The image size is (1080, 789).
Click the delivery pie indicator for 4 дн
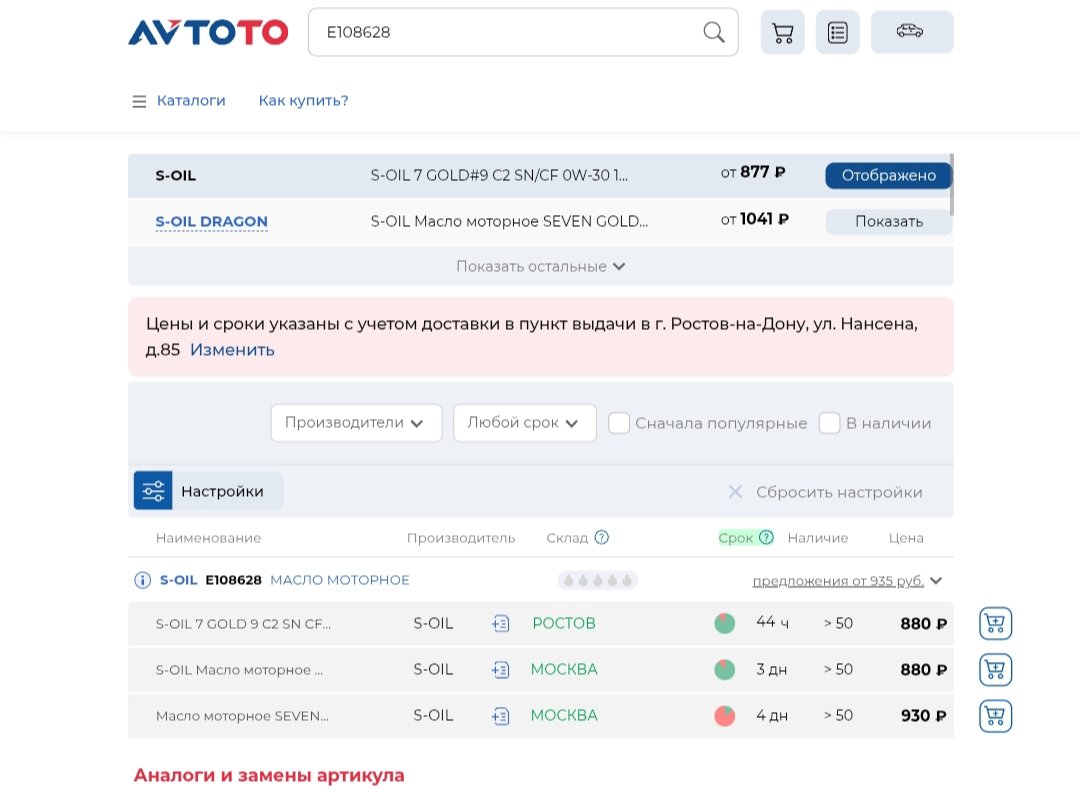(725, 716)
